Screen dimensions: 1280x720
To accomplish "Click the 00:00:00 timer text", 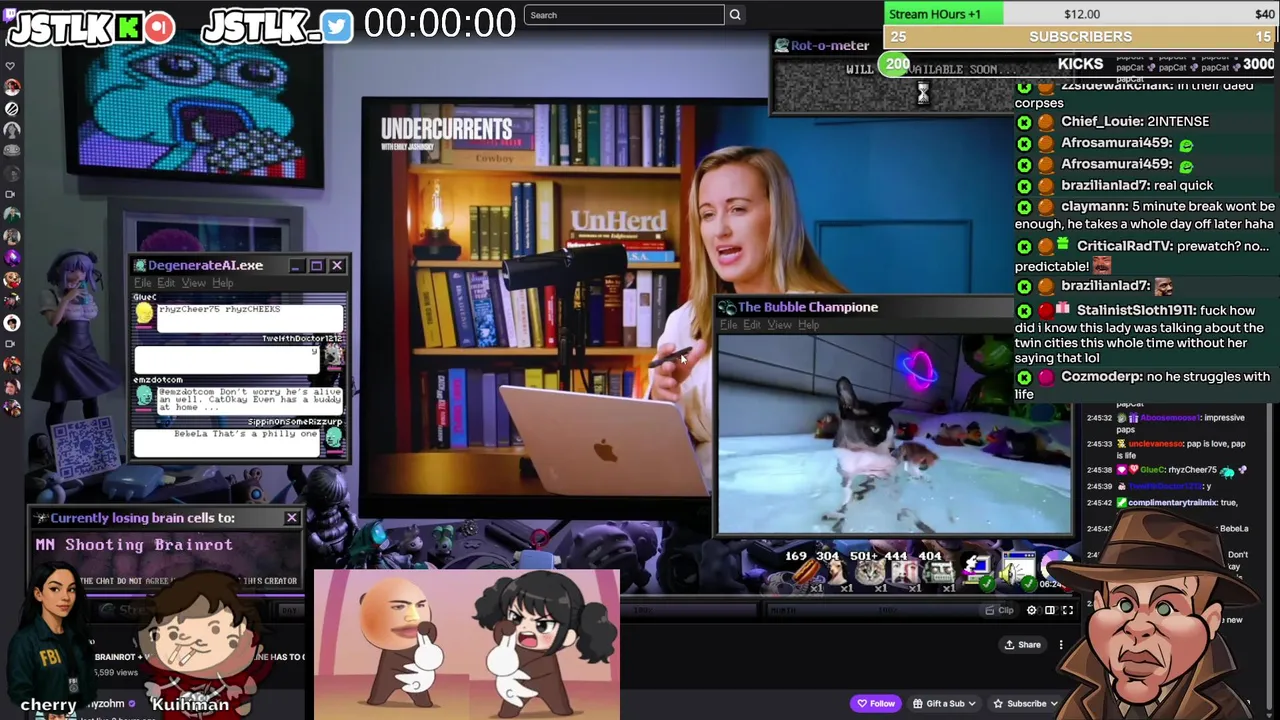I will (440, 23).
